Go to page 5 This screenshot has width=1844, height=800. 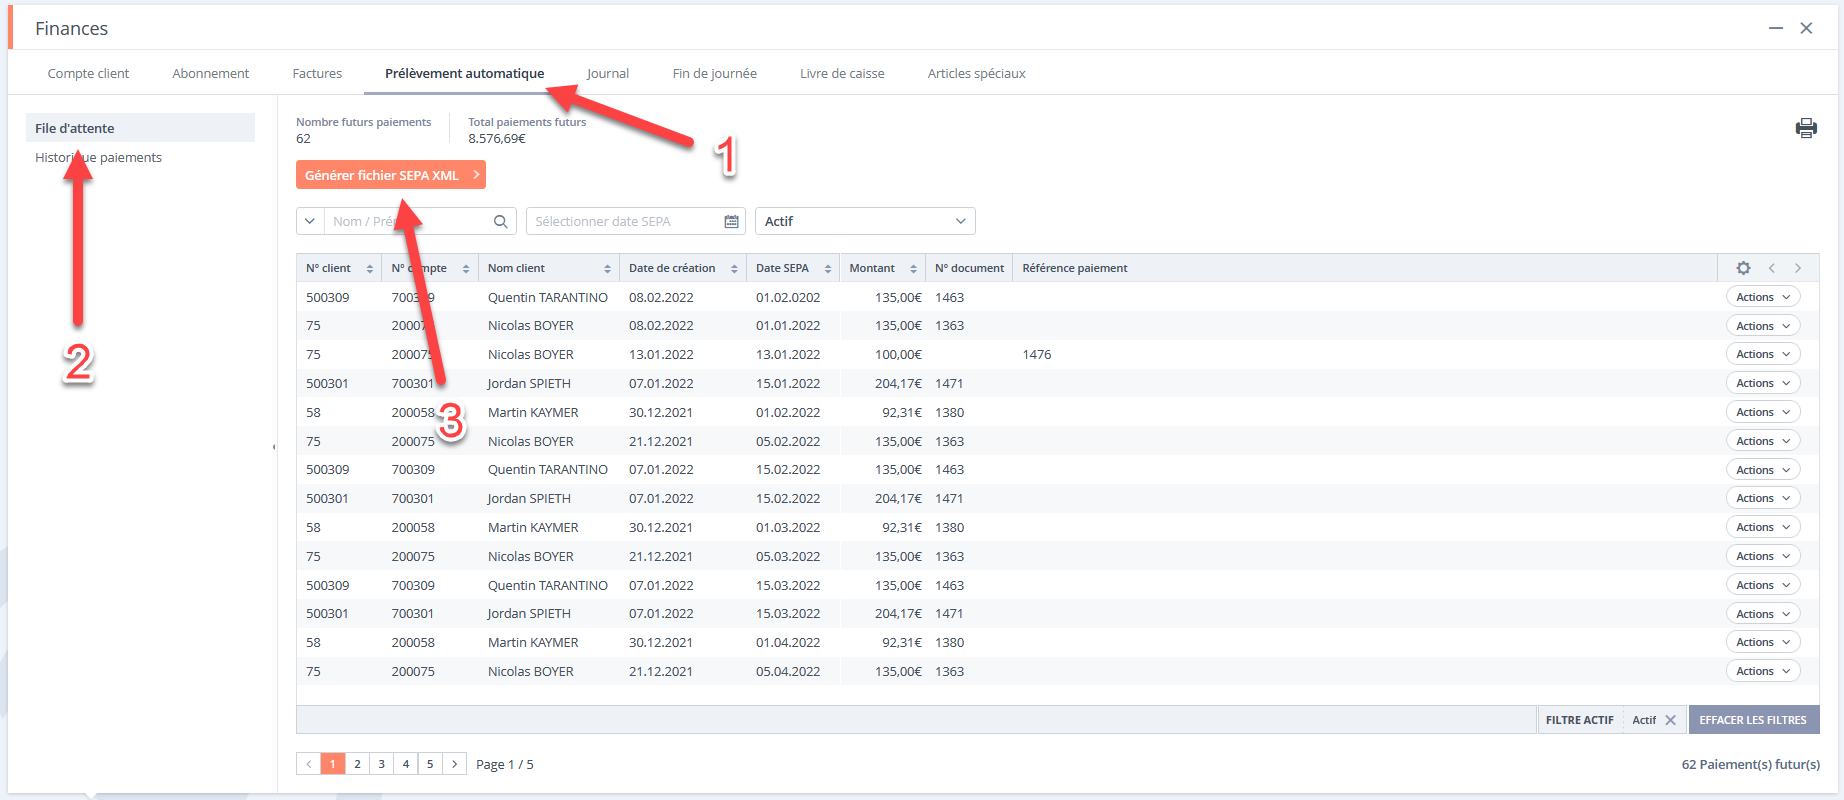[430, 764]
